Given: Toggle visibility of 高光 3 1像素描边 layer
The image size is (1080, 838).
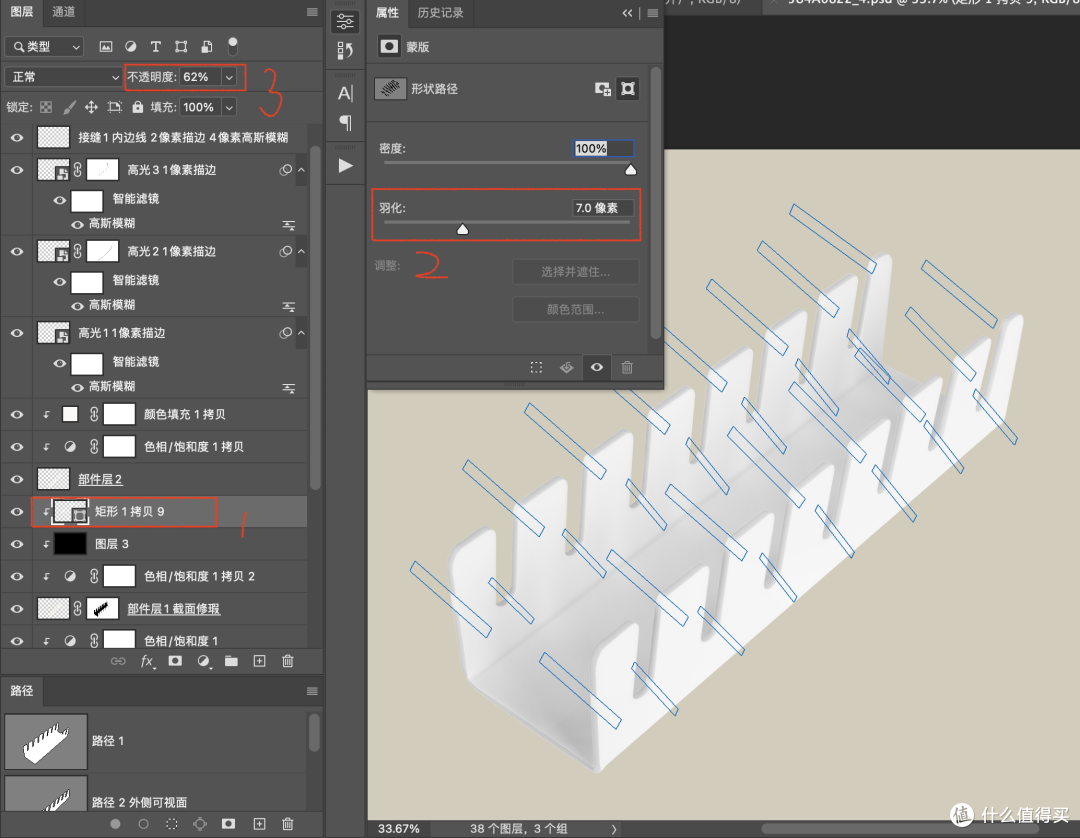Looking at the screenshot, I should [x=17, y=170].
